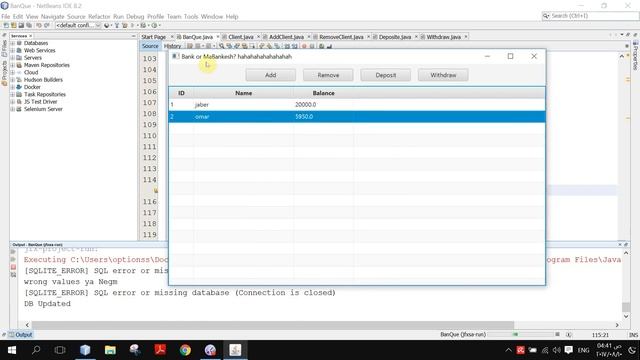Switch to the AddClient.java tab
Viewport: 640px width, 360px height.
[x=286, y=37]
